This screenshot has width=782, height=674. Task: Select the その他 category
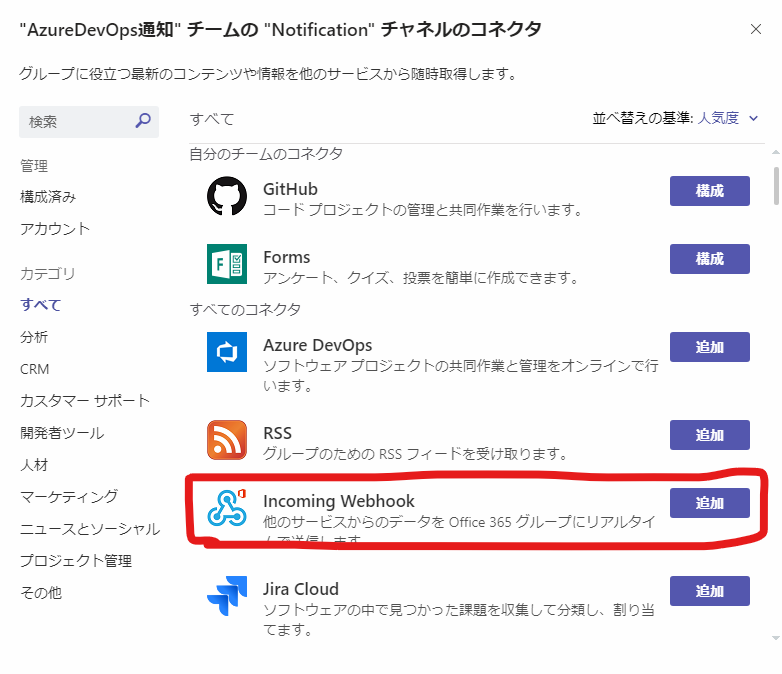tap(41, 593)
